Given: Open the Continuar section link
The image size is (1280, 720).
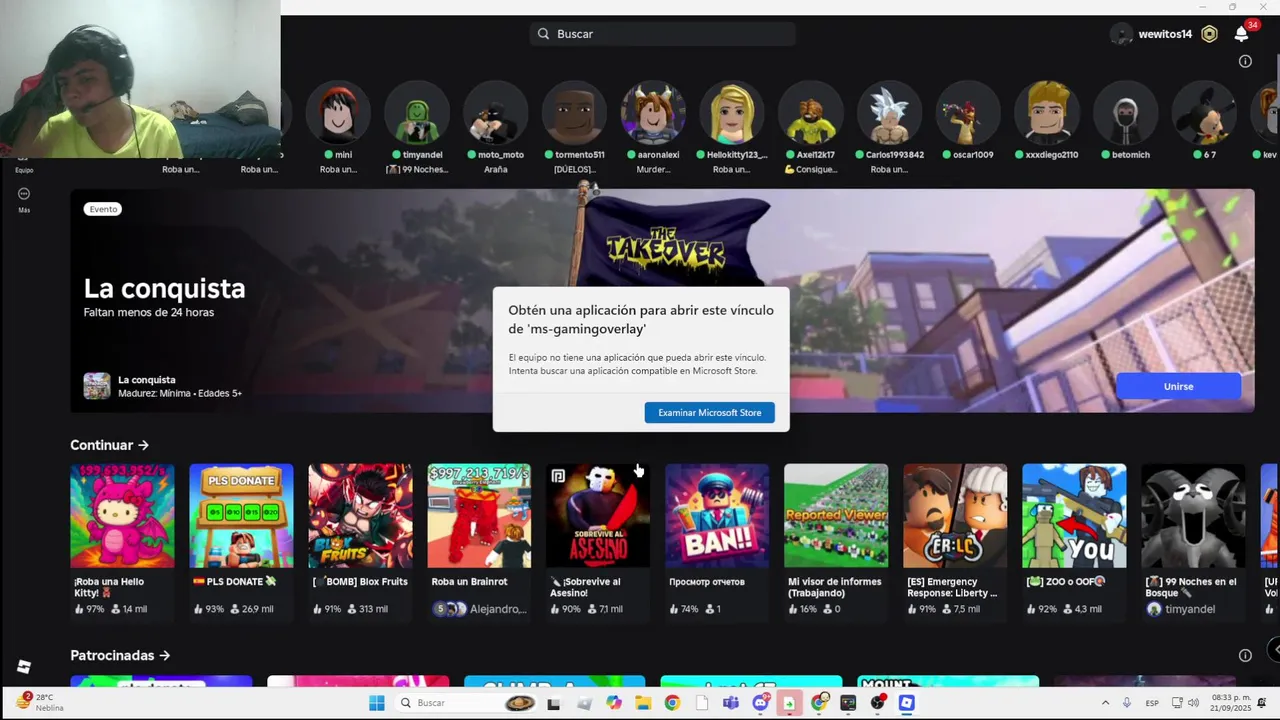Looking at the screenshot, I should [x=109, y=445].
